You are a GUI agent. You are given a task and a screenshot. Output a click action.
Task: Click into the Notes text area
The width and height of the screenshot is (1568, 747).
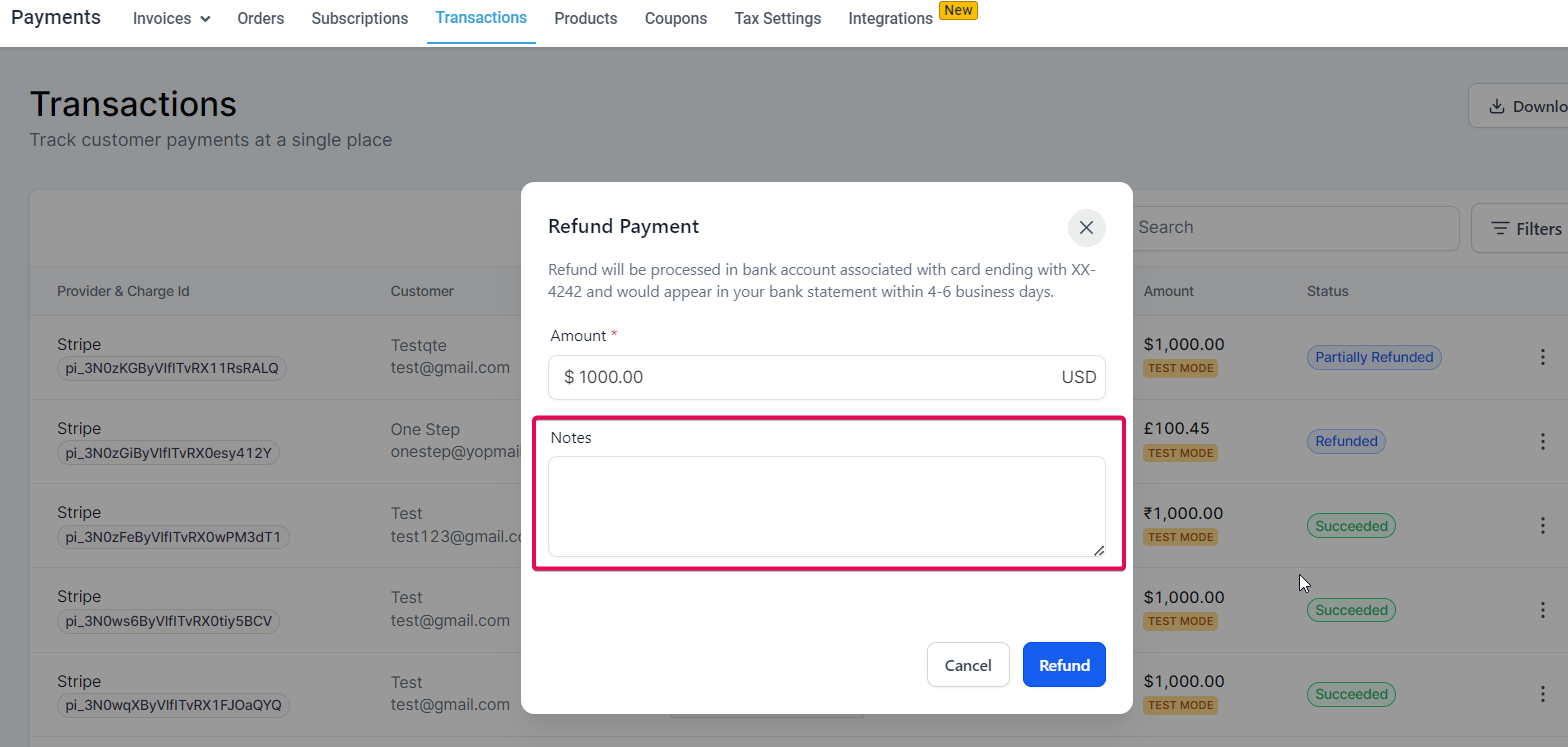[x=827, y=507]
